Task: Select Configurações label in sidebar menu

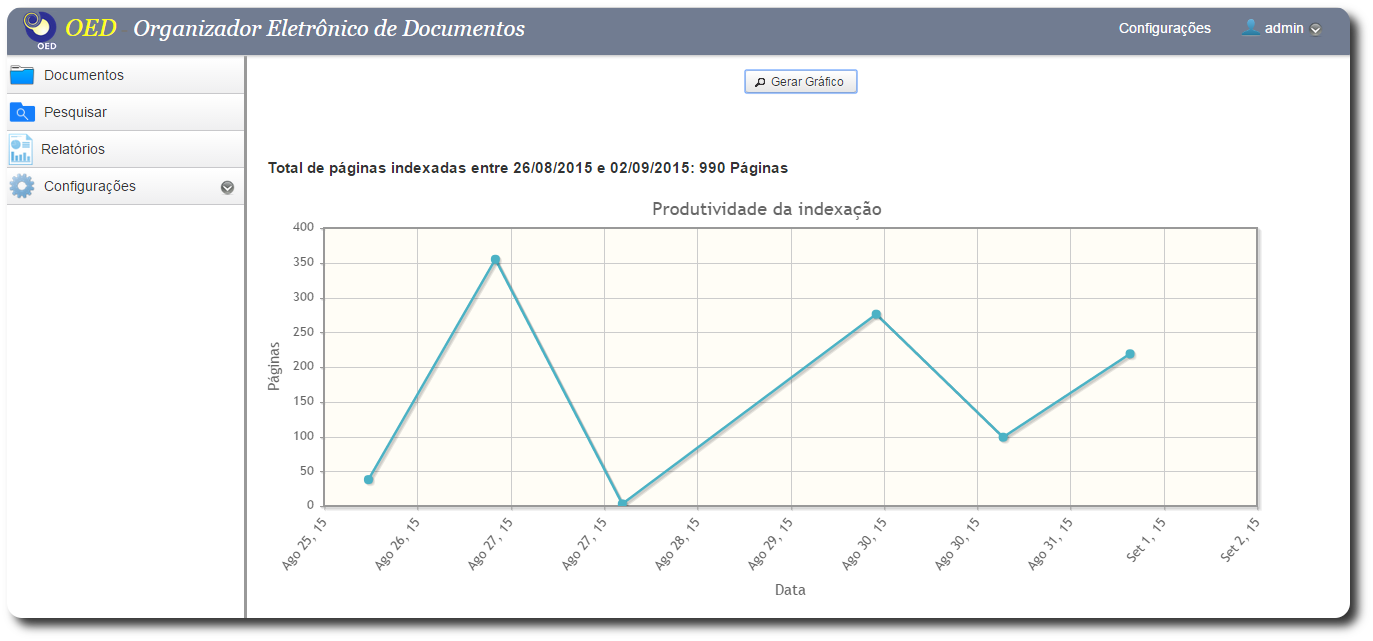Action: pos(90,186)
